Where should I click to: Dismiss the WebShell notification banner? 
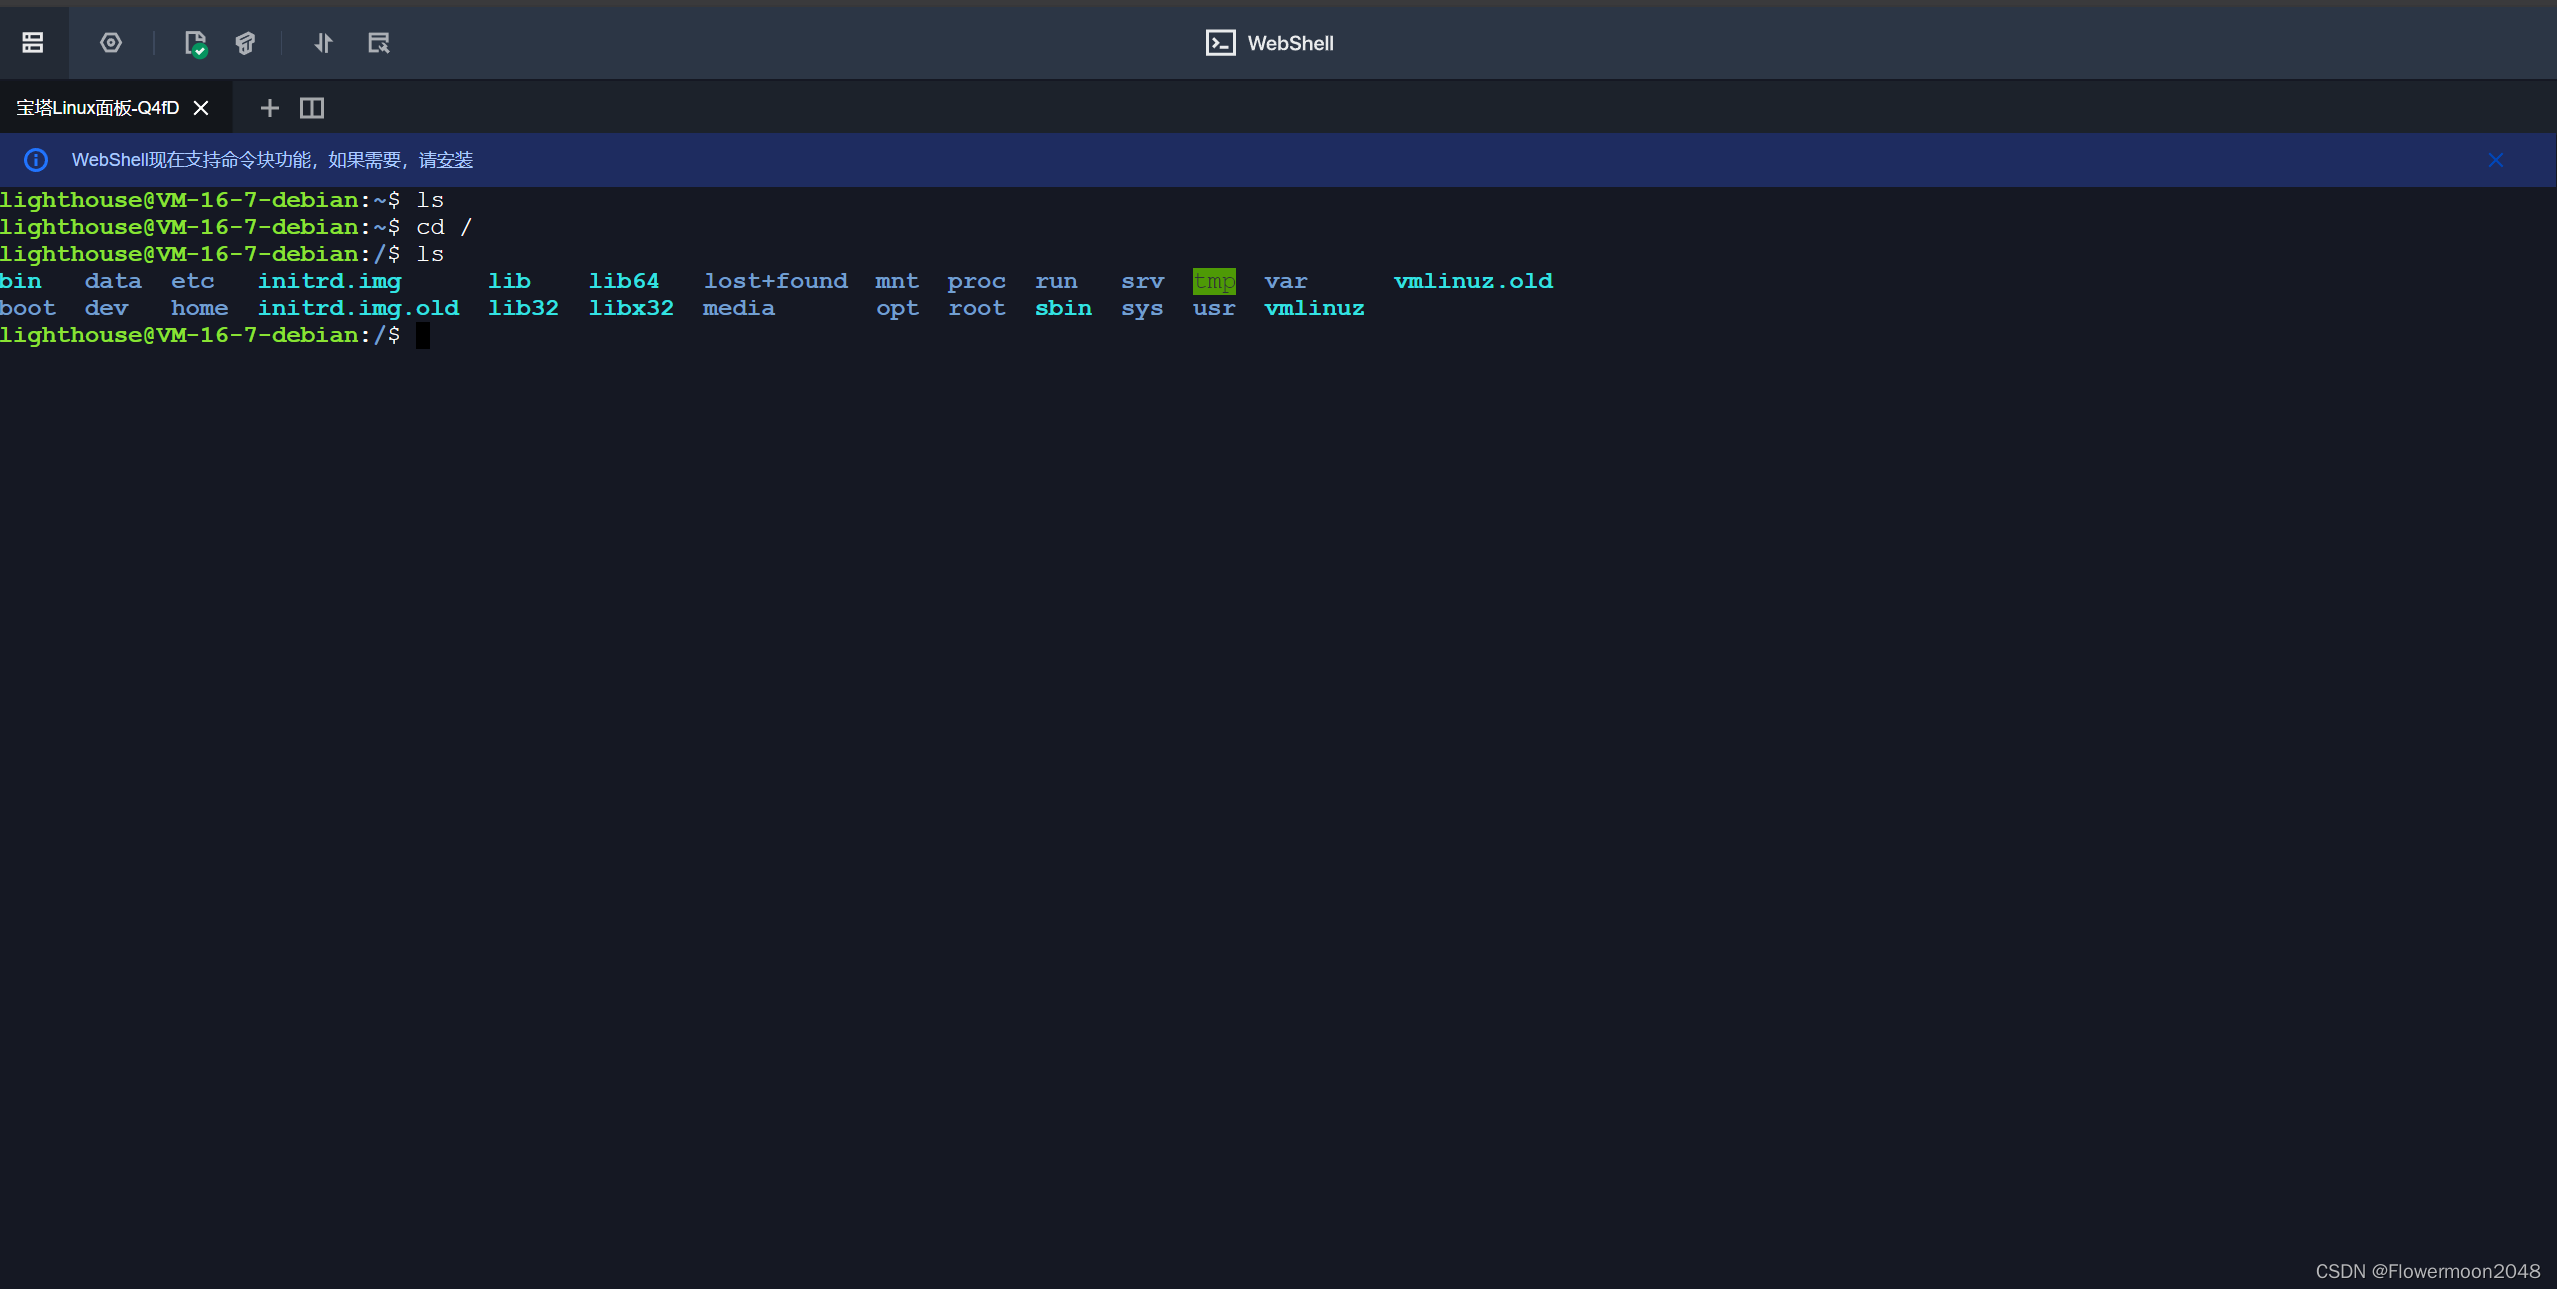[x=2496, y=160]
